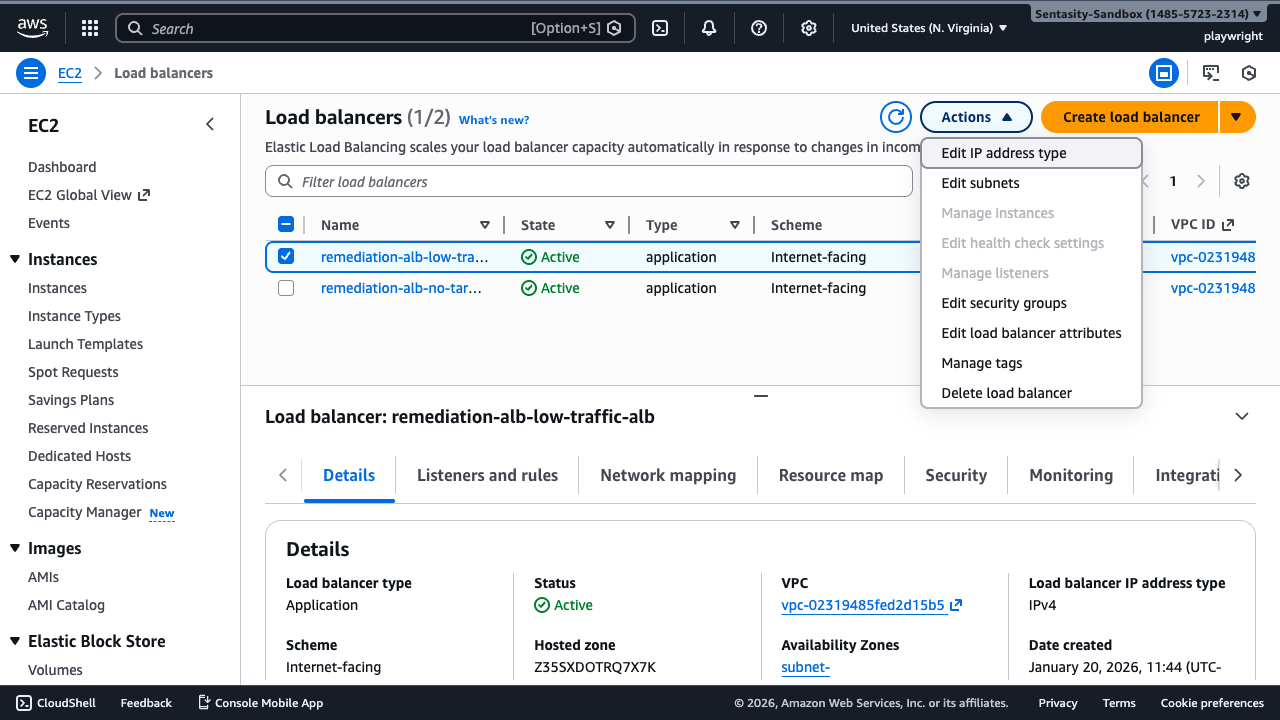Open the notifications bell

click(x=709, y=28)
